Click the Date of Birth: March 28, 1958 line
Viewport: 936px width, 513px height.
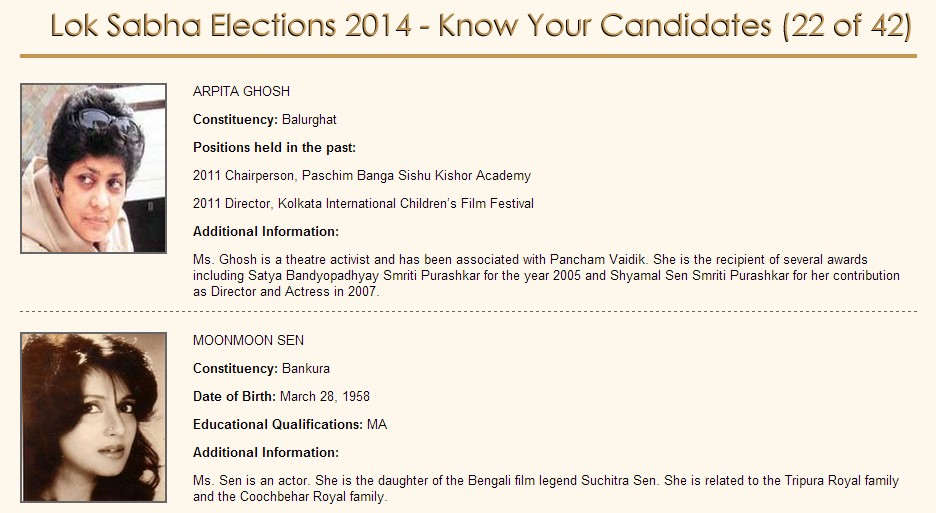click(x=281, y=397)
